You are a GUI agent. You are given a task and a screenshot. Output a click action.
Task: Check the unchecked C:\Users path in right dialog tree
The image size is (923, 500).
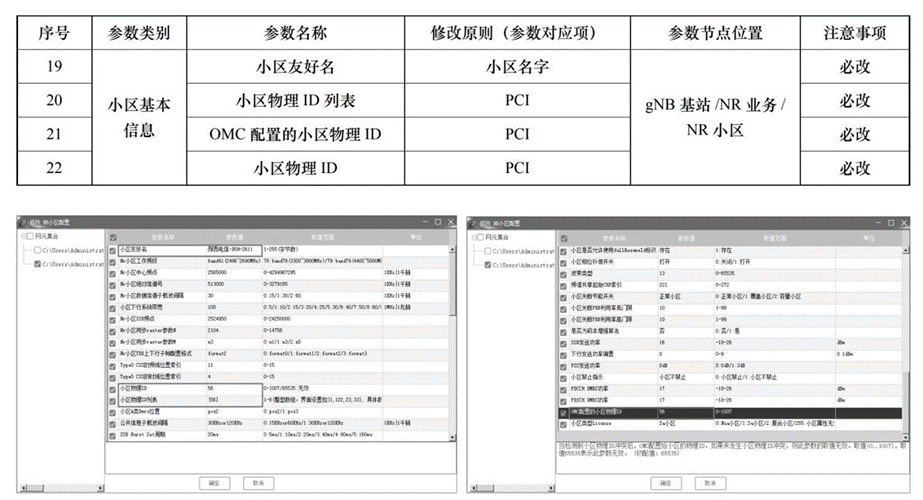click(487, 251)
